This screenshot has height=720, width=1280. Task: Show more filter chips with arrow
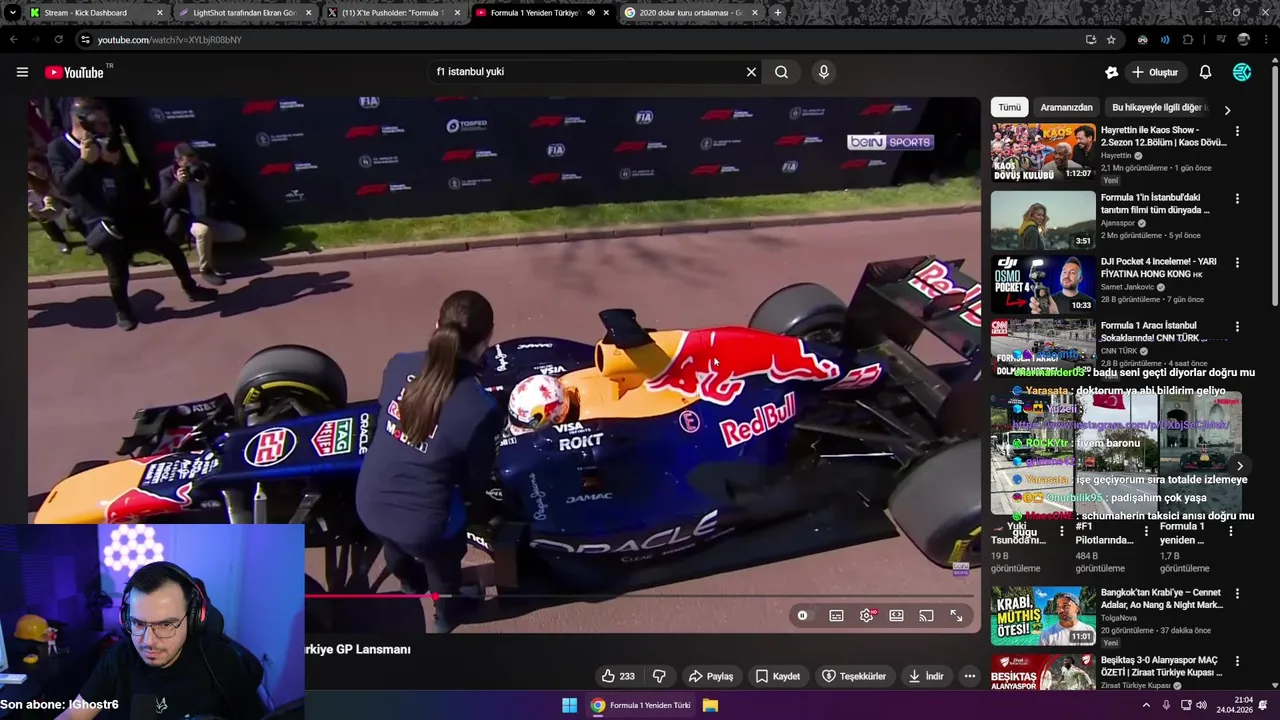pyautogui.click(x=1227, y=109)
